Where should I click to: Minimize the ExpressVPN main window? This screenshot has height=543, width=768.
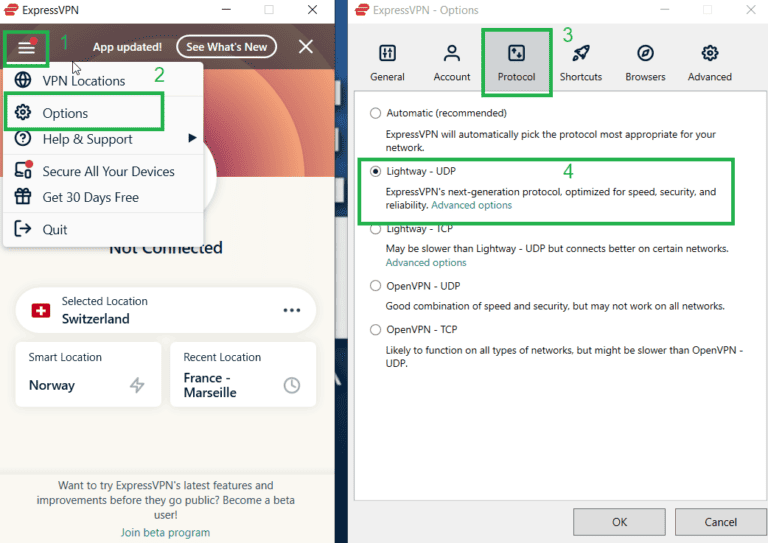tap(226, 9)
